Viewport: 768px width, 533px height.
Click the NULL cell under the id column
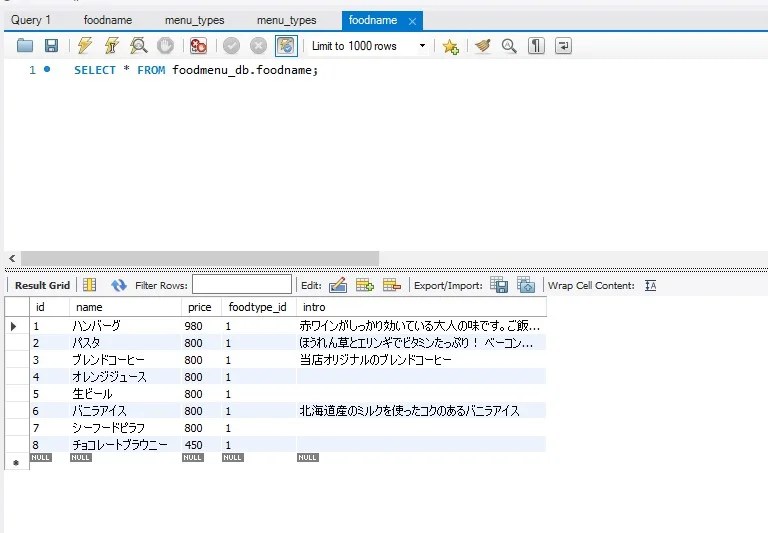41,458
